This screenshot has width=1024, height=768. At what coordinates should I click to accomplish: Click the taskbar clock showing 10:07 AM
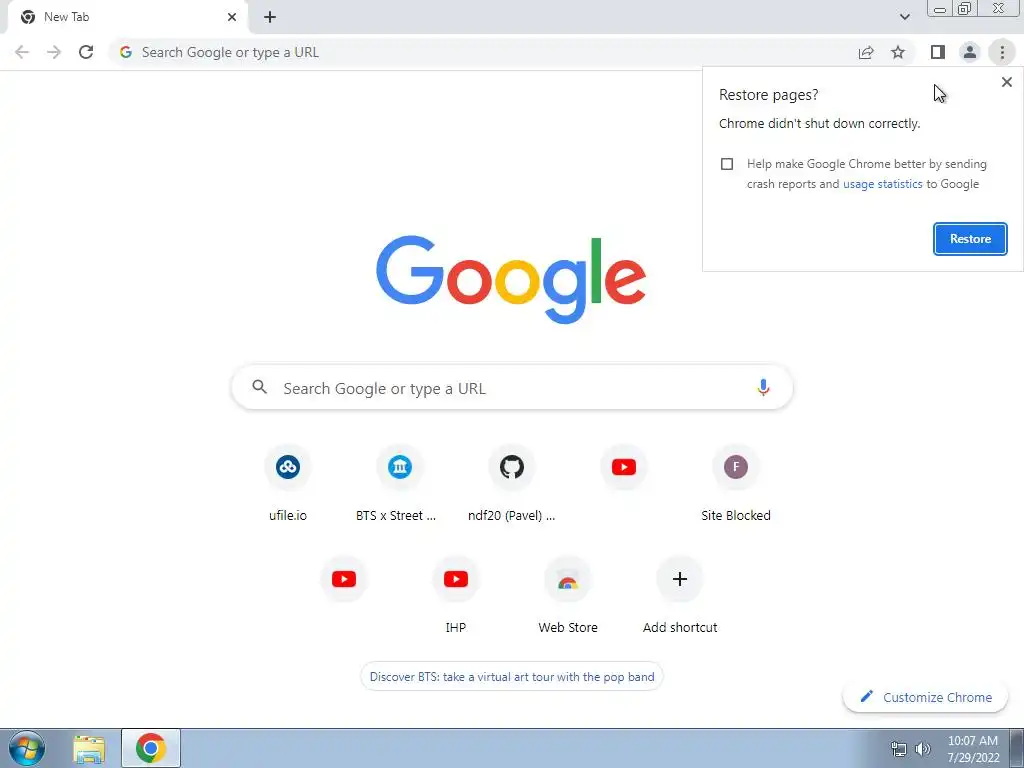coord(973,749)
